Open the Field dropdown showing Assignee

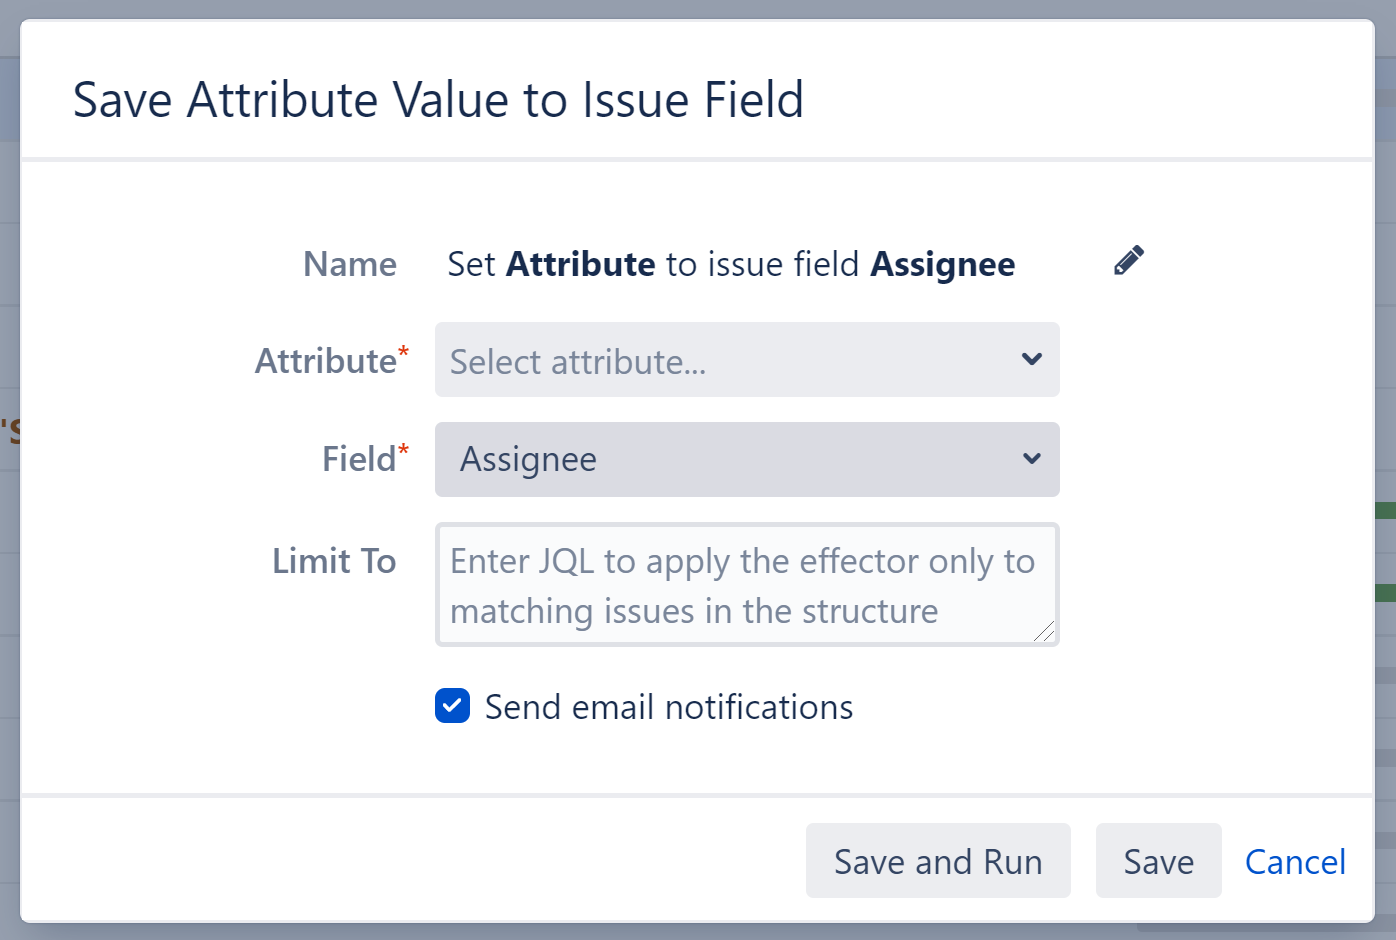tap(747, 459)
